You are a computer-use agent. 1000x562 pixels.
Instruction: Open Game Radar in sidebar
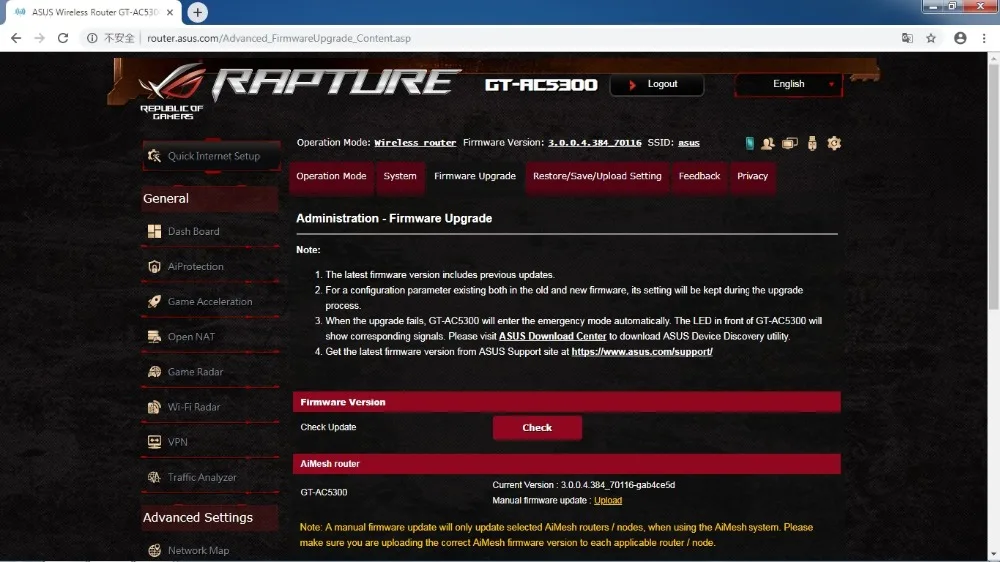pyautogui.click(x=210, y=372)
